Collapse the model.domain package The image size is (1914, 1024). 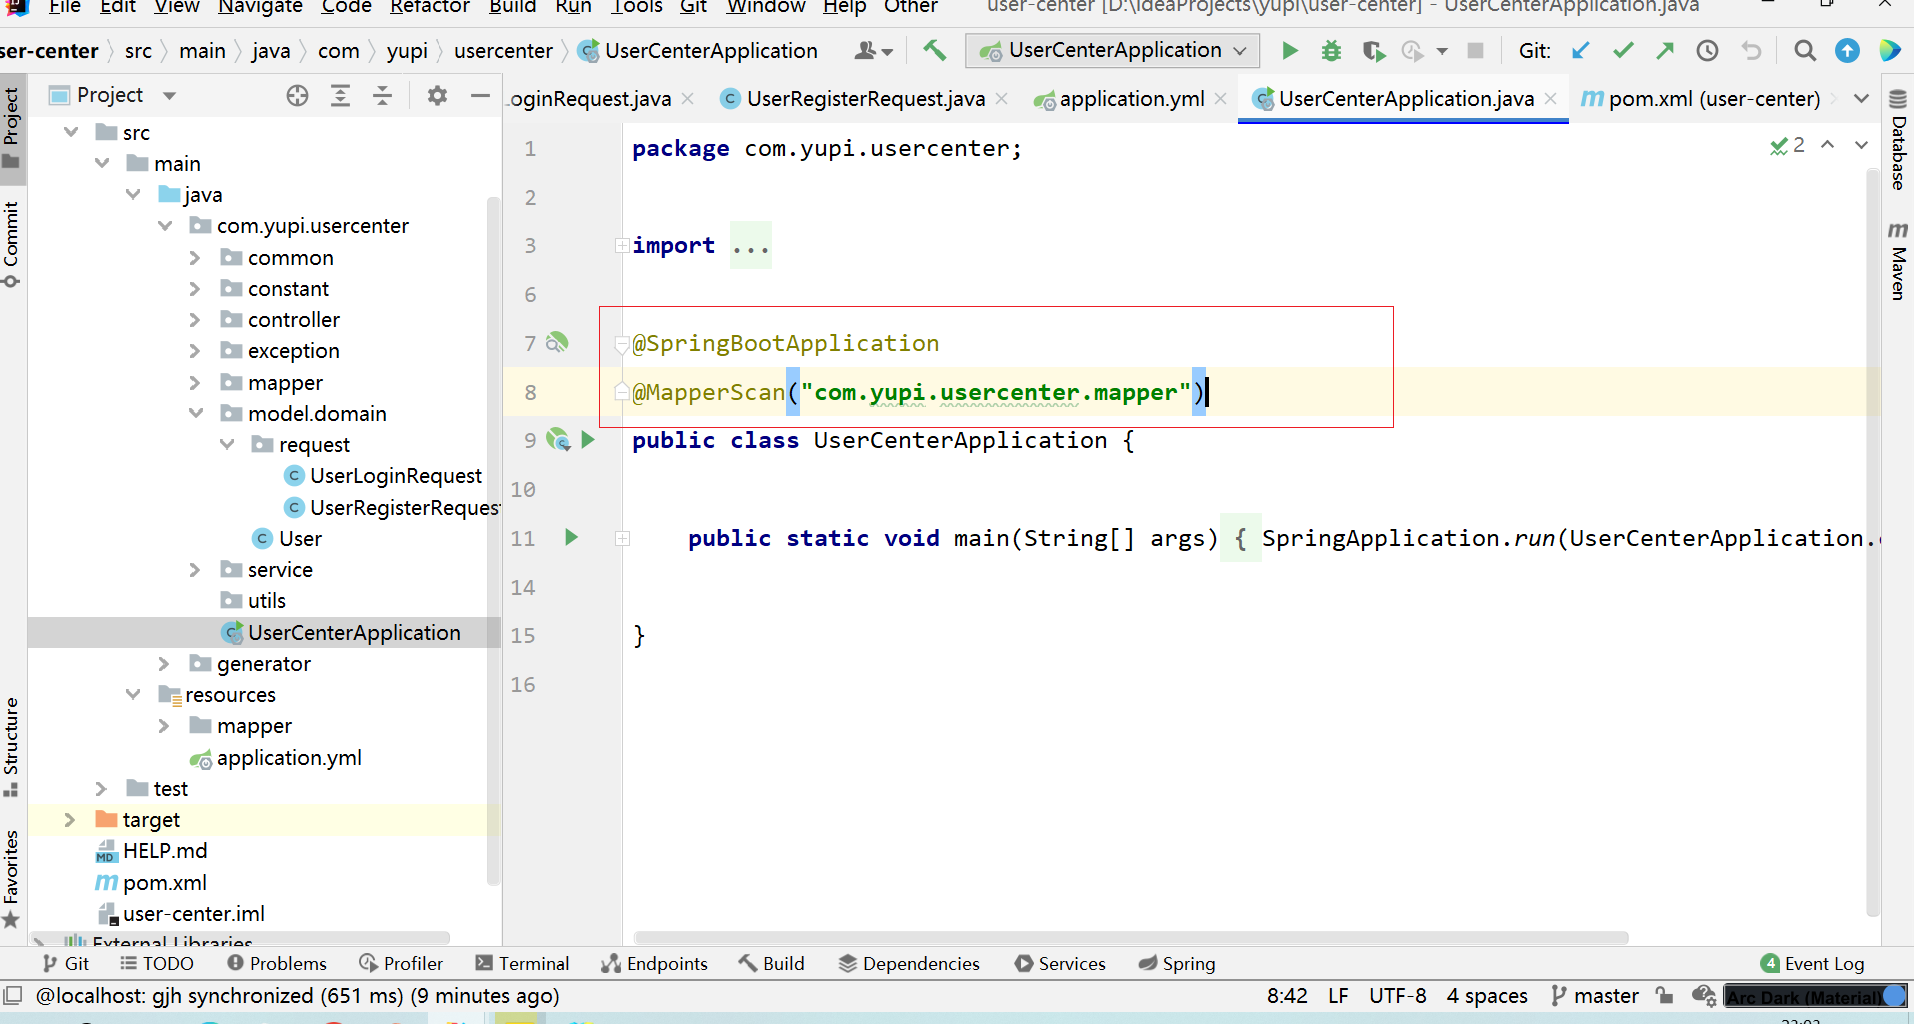(x=196, y=413)
